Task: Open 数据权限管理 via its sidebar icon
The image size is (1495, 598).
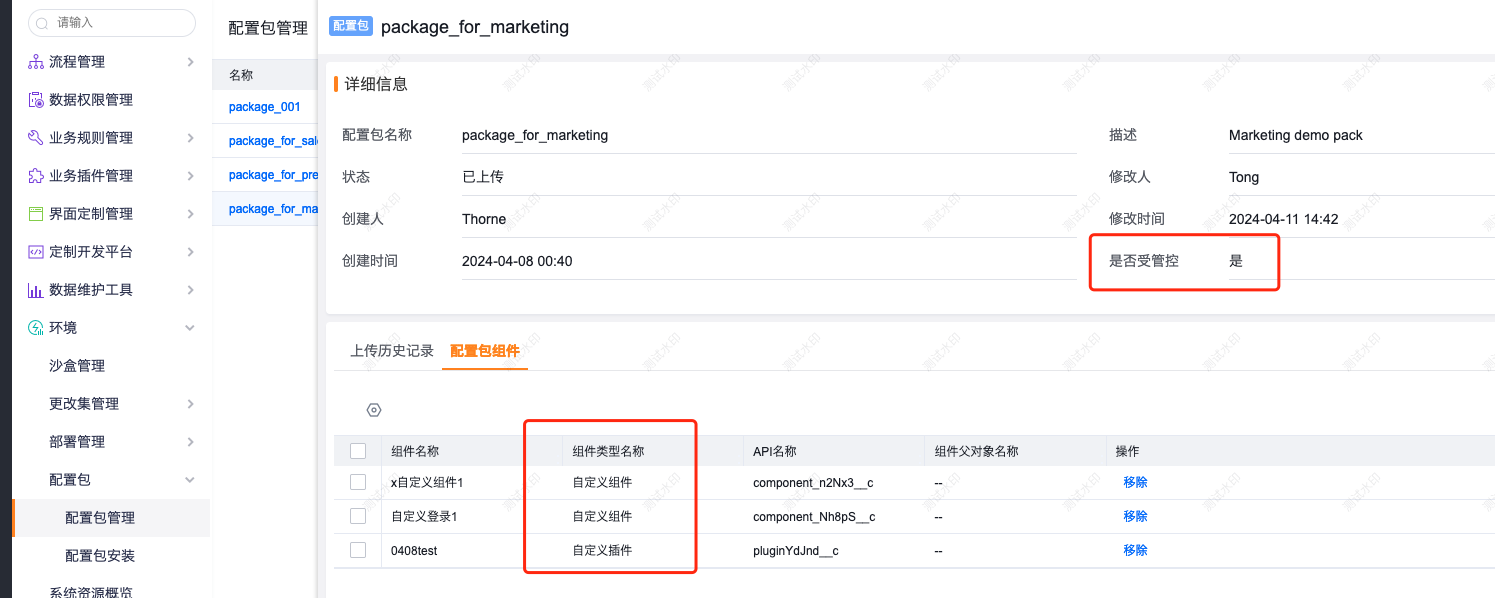Action: tap(32, 99)
